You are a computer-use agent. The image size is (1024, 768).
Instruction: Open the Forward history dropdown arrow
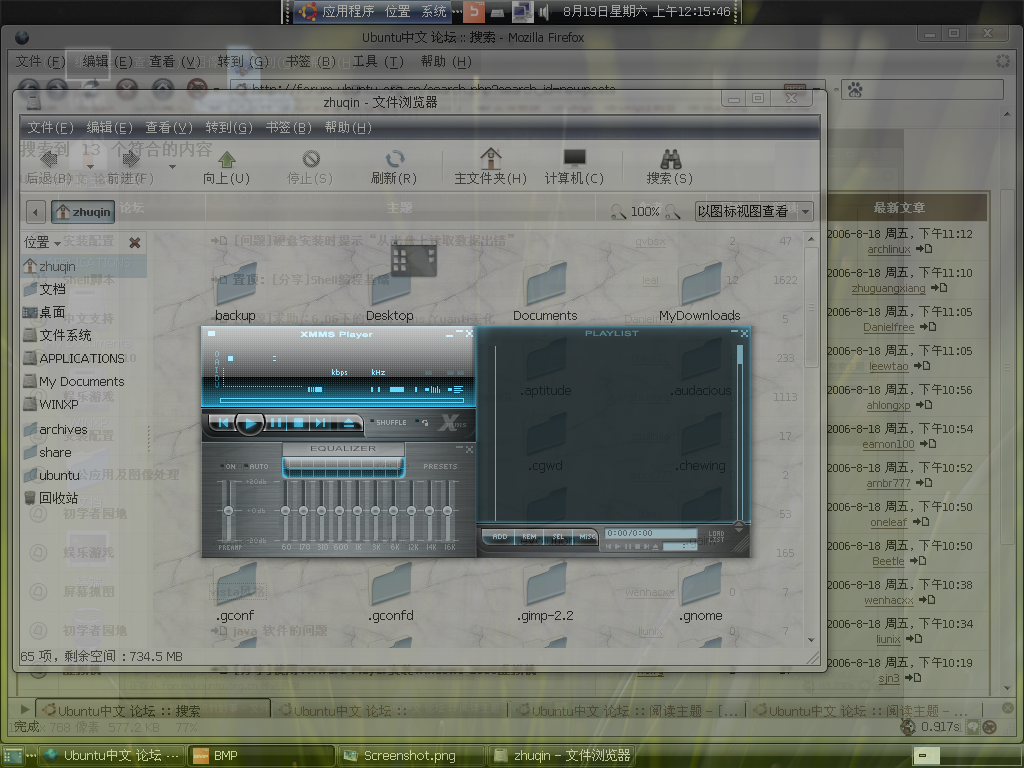[172, 167]
